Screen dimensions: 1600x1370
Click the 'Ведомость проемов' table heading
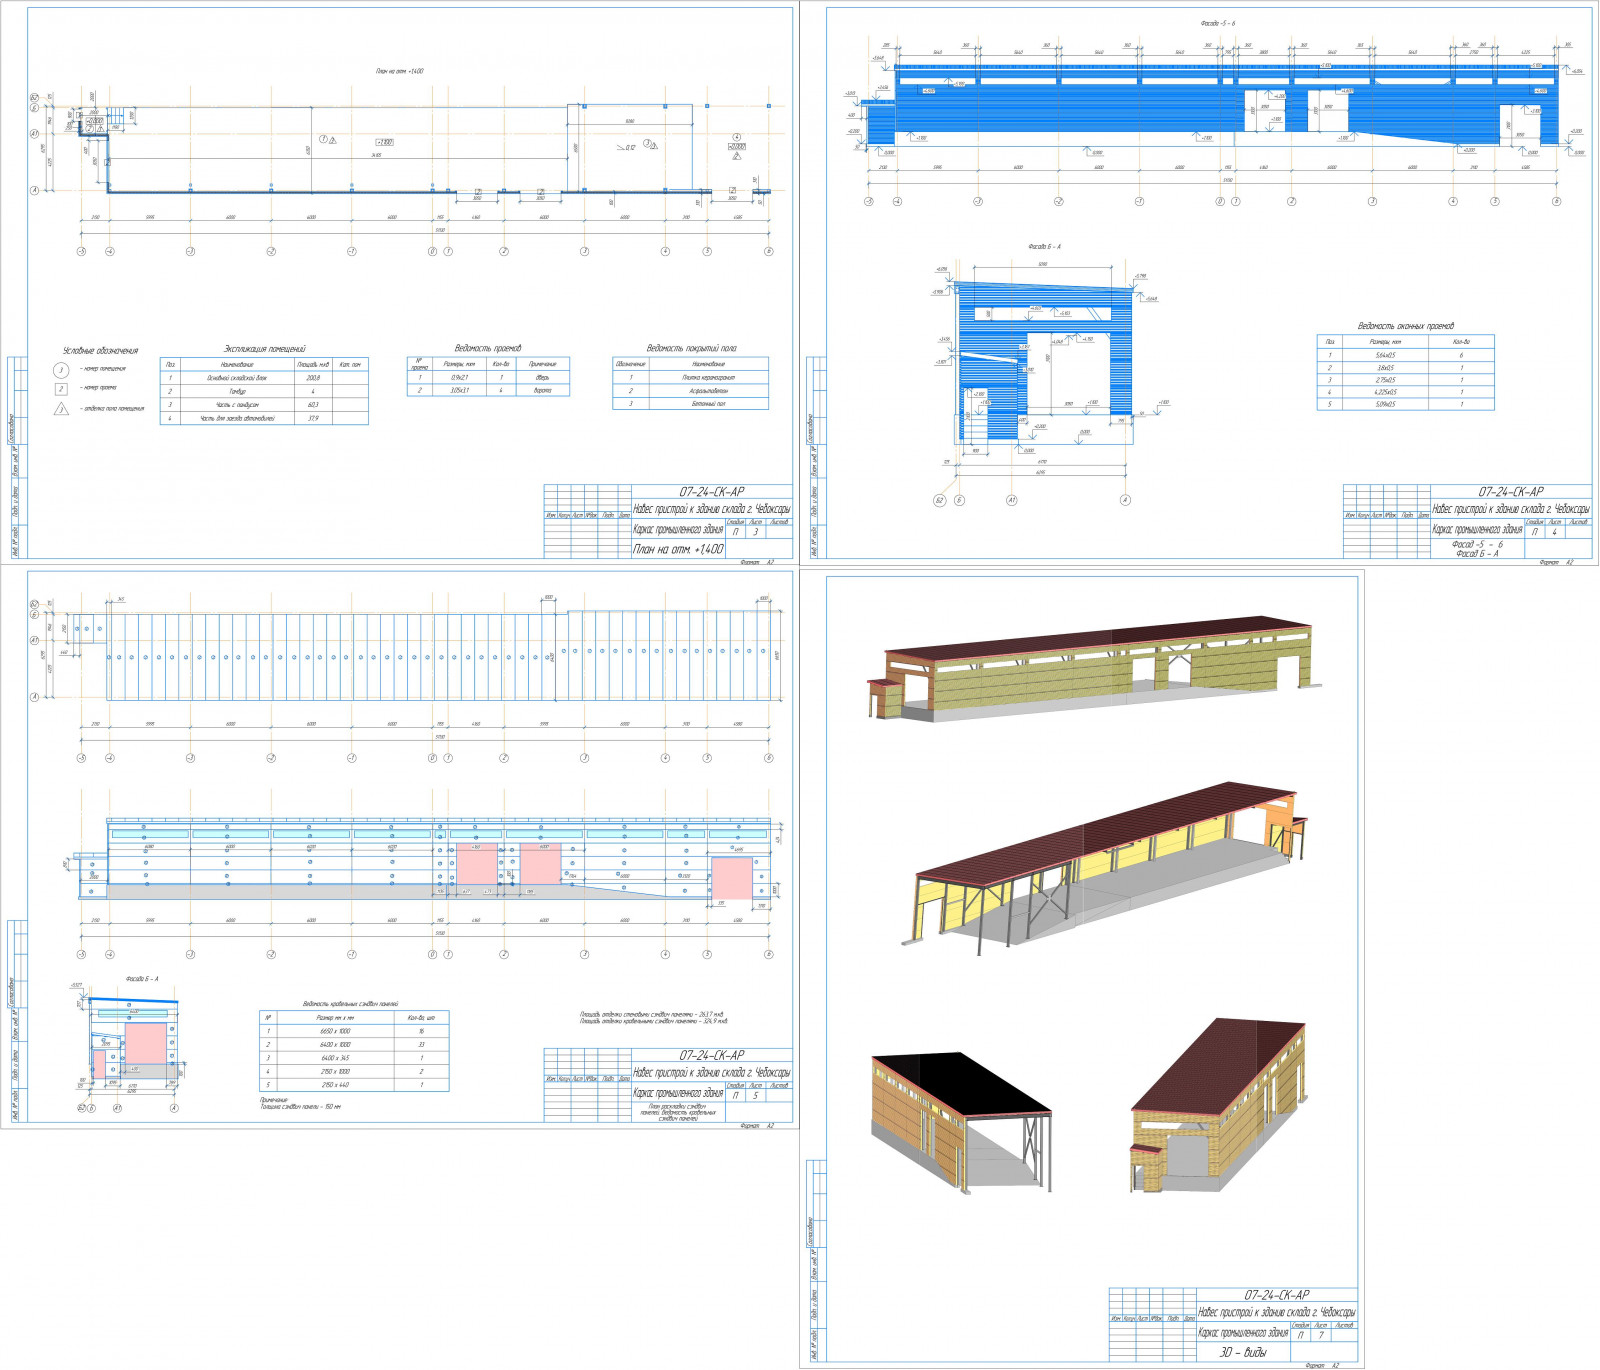(488, 348)
